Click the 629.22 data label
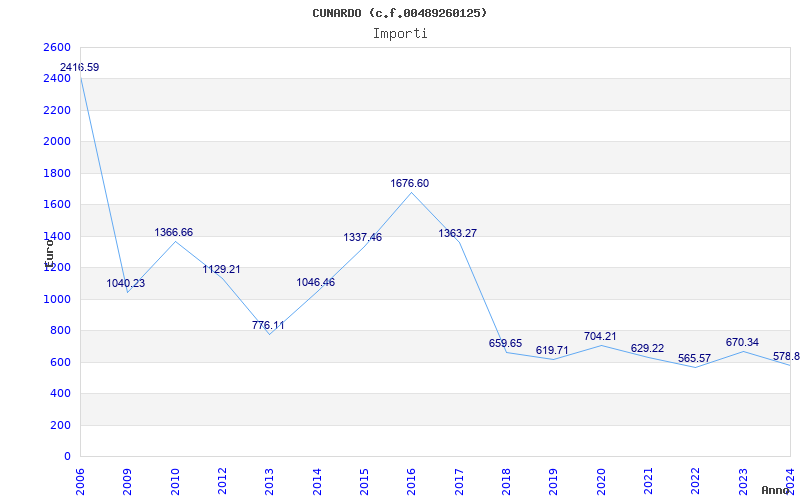 (x=647, y=348)
